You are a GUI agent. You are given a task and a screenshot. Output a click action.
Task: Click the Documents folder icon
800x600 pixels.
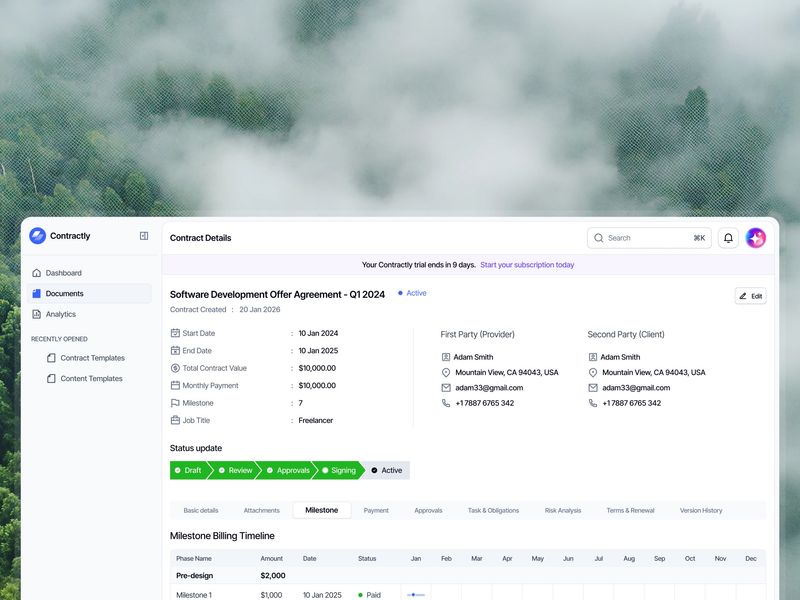36,293
